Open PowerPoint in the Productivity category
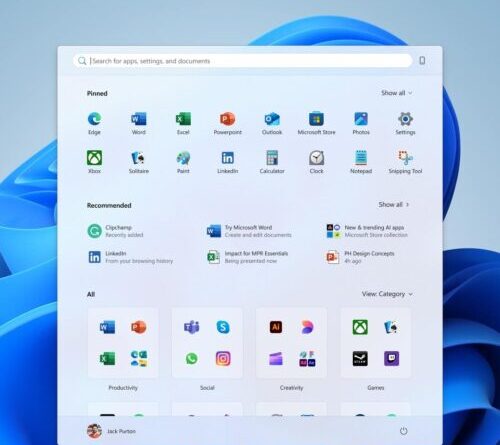Image resolution: width=500 pixels, height=445 pixels. pos(139,327)
